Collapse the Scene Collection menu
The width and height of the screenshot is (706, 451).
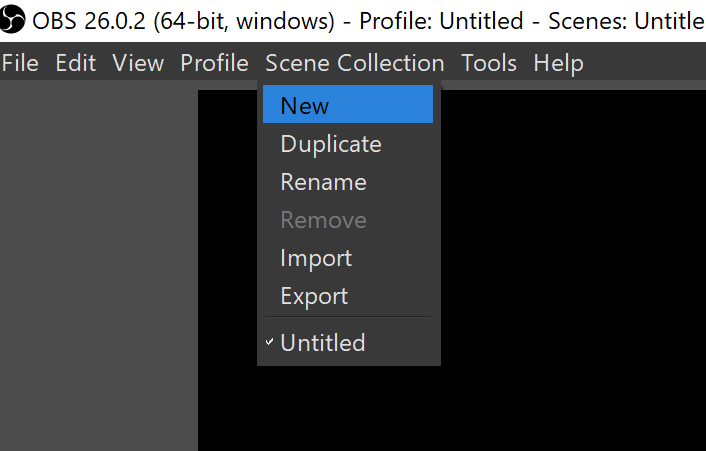pyautogui.click(x=354, y=63)
